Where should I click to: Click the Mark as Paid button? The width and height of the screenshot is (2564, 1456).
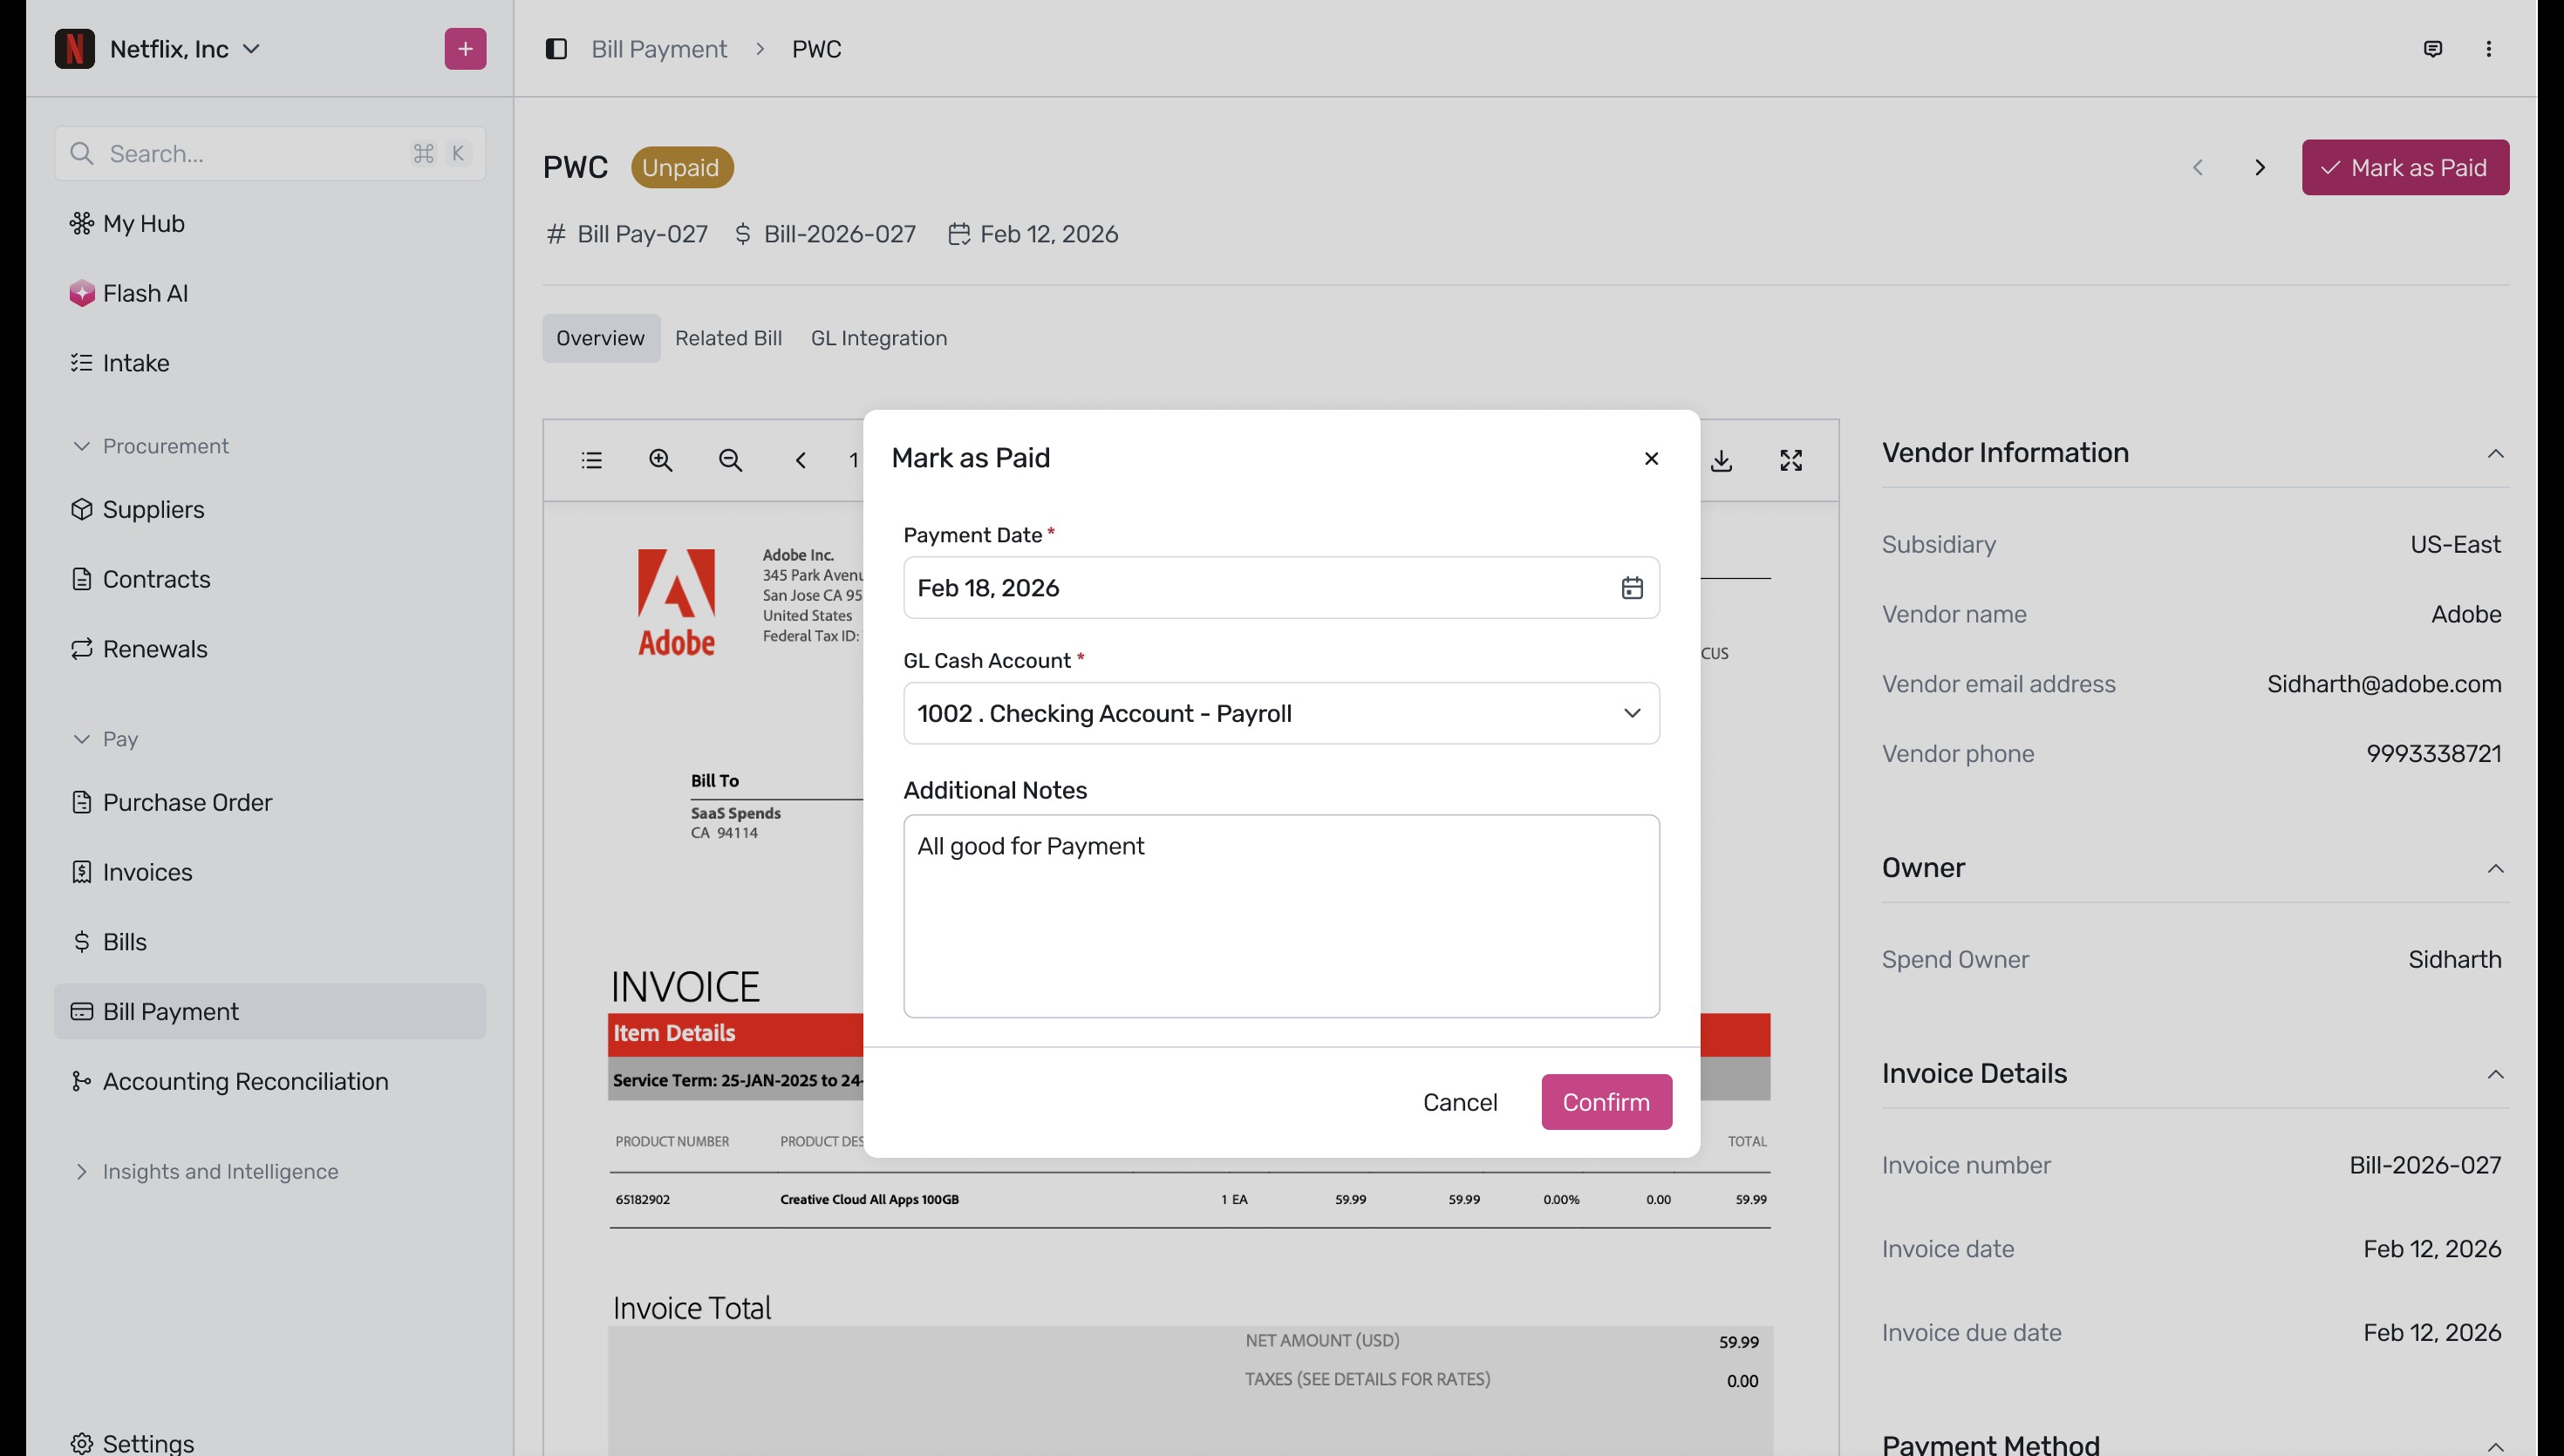tap(2404, 167)
